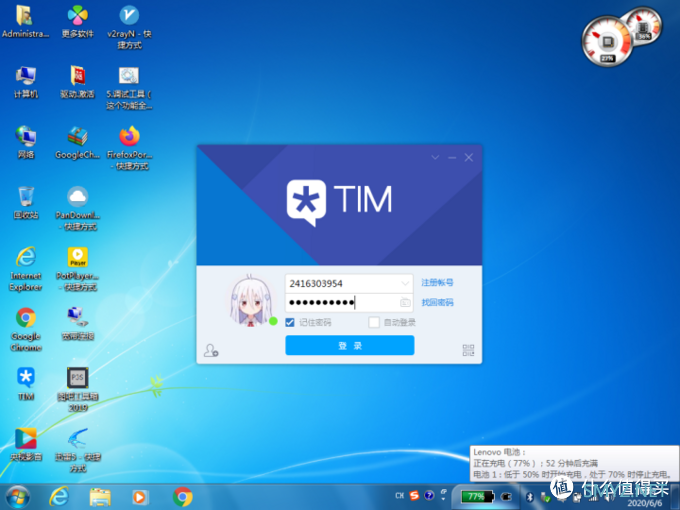Launch the 央视影音 desktop icon

click(x=26, y=445)
